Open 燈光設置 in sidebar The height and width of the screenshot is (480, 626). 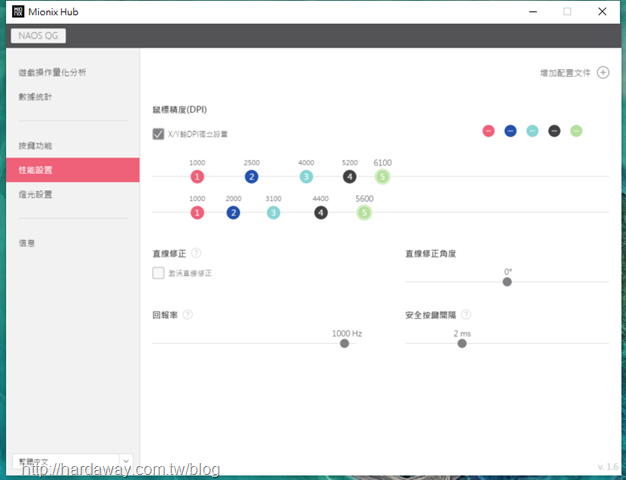pos(35,194)
